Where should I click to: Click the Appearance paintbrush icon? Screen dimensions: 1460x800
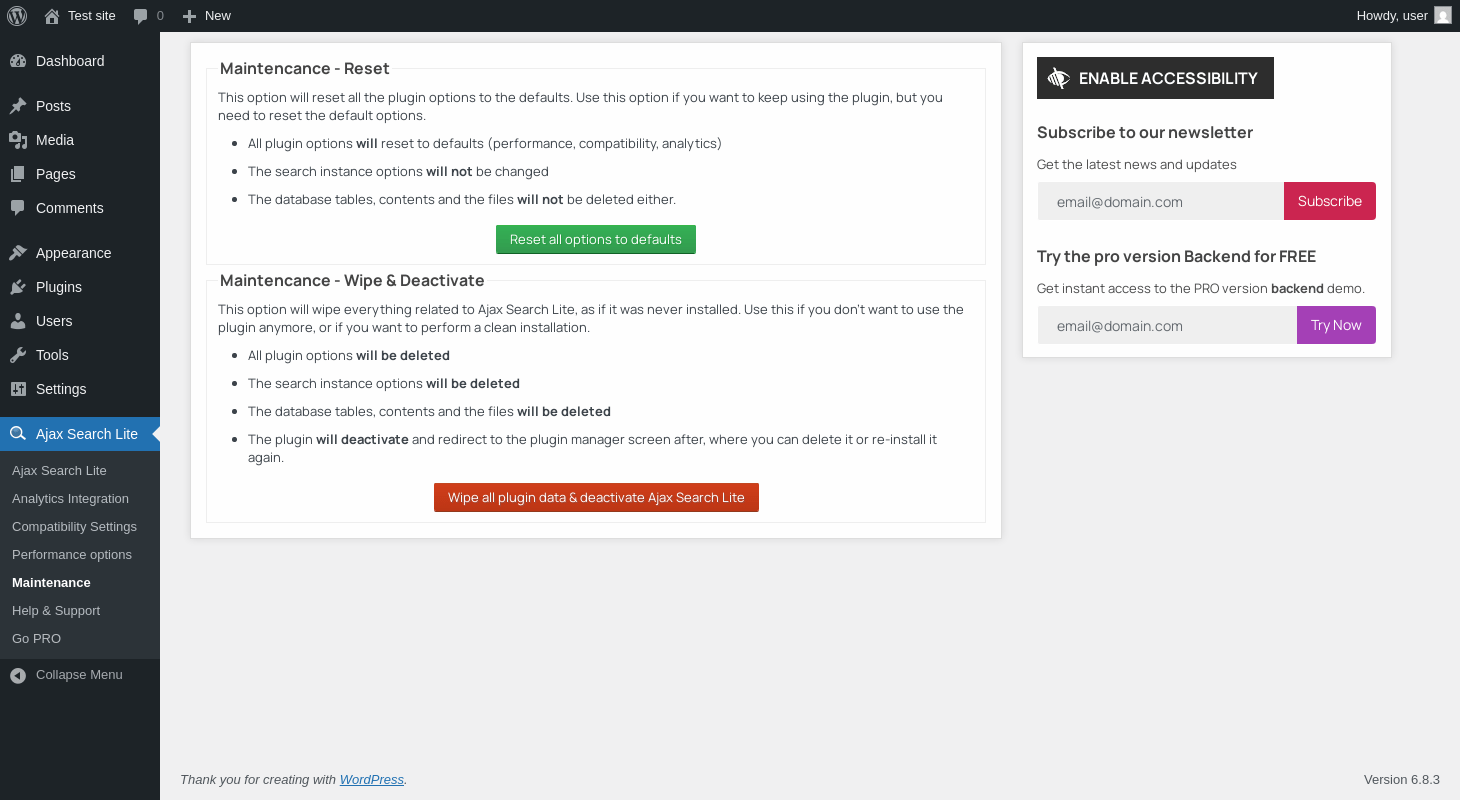point(18,253)
